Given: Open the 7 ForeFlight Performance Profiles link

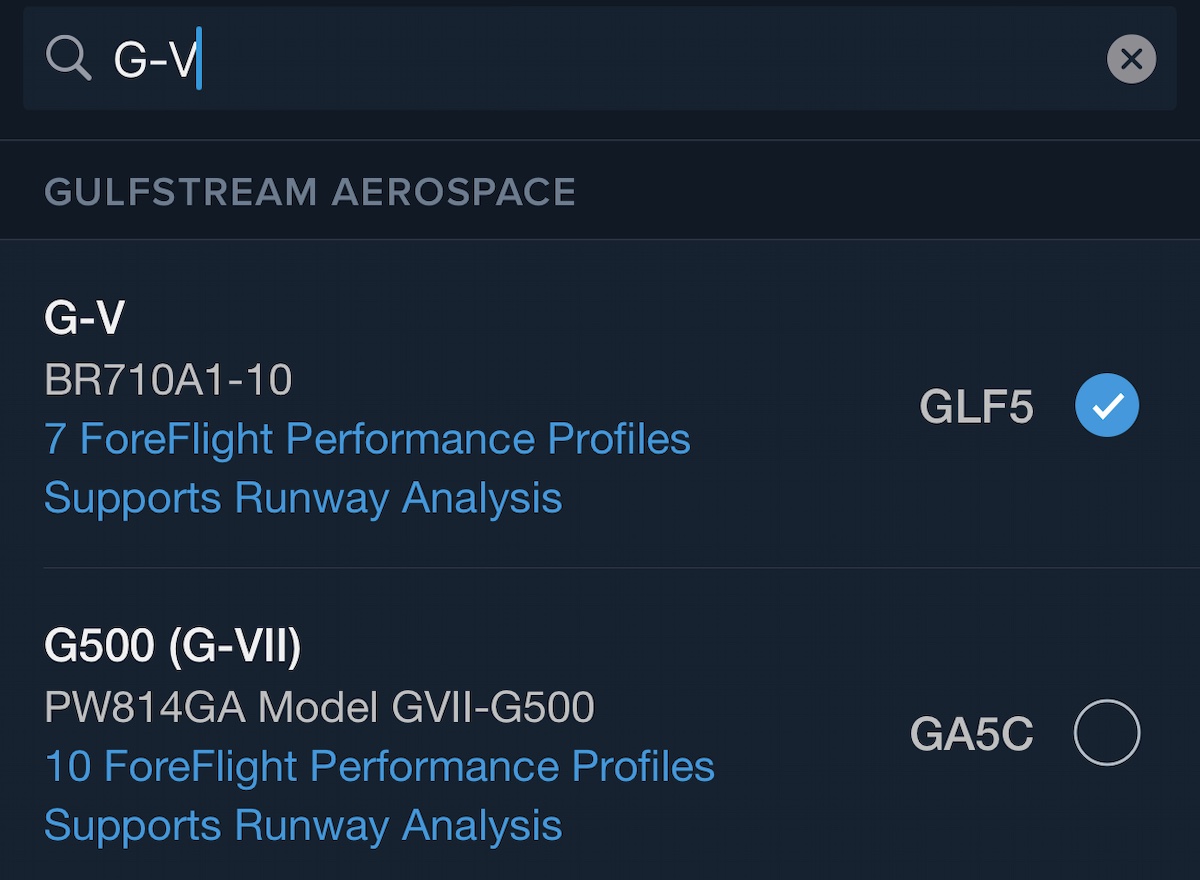Looking at the screenshot, I should 367,439.
